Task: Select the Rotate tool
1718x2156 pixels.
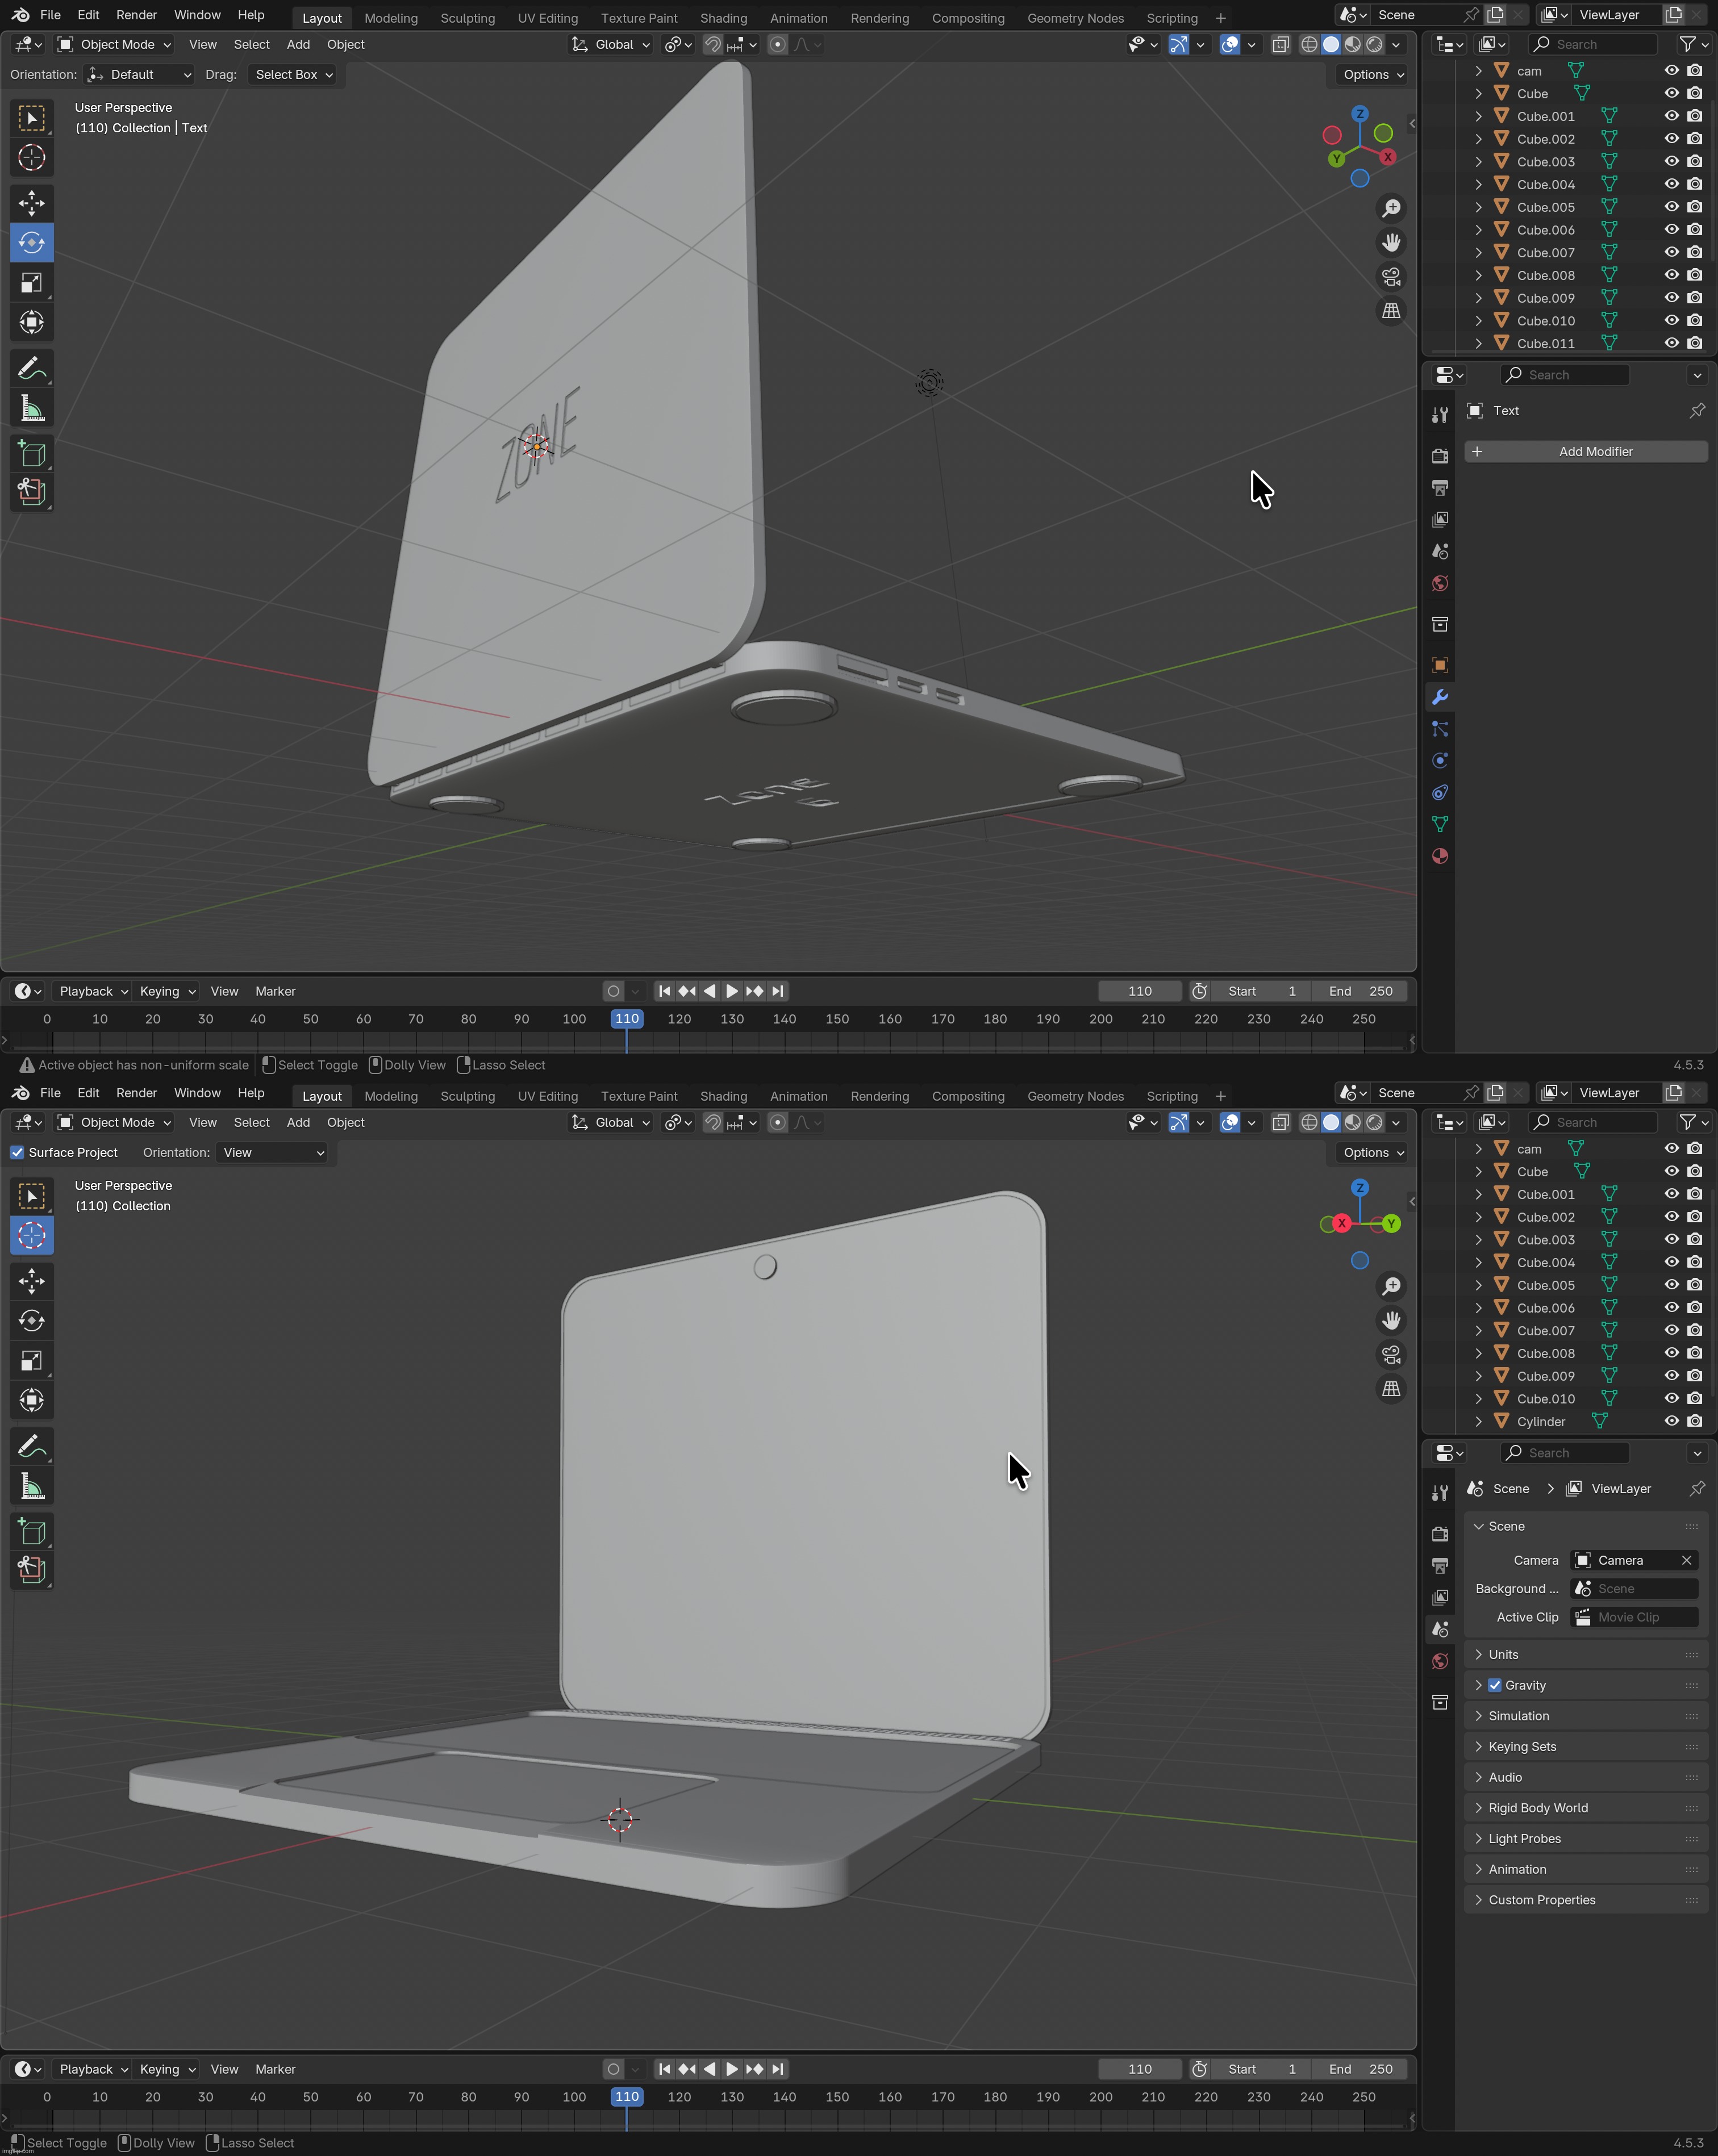Action: tap(32, 242)
